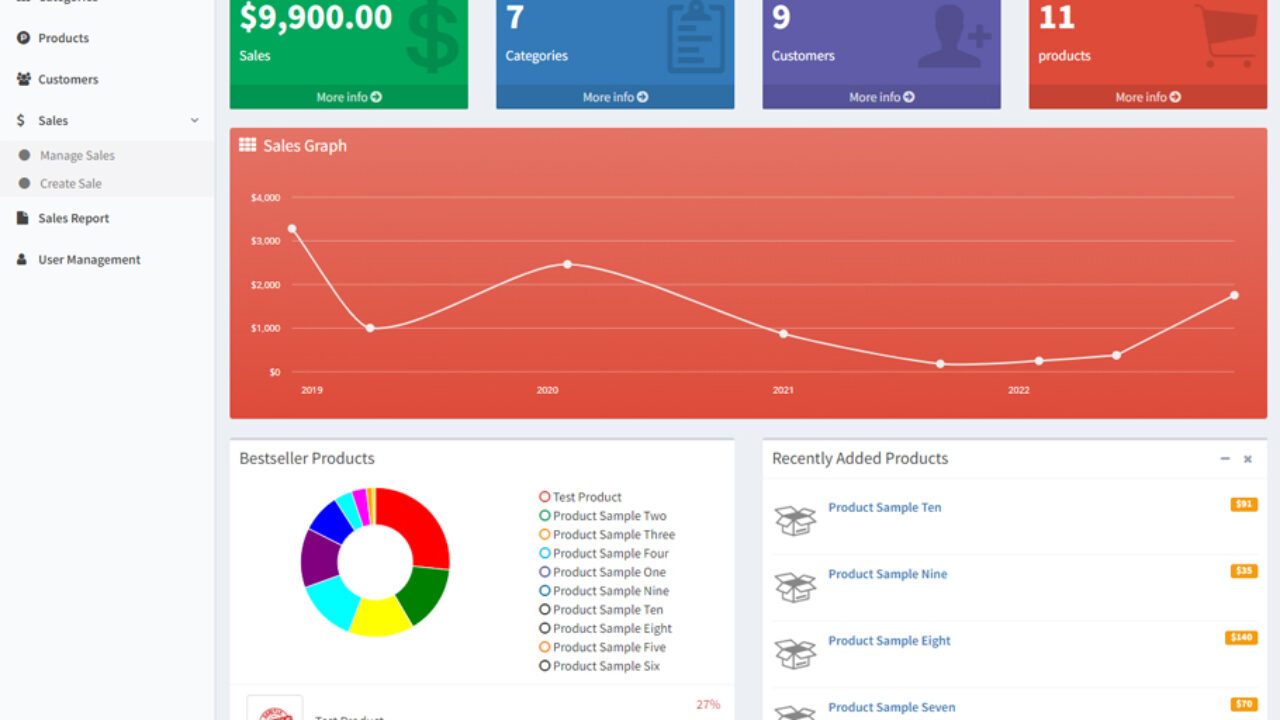Click the $140 price badge
1280x720 pixels.
pos(1241,637)
